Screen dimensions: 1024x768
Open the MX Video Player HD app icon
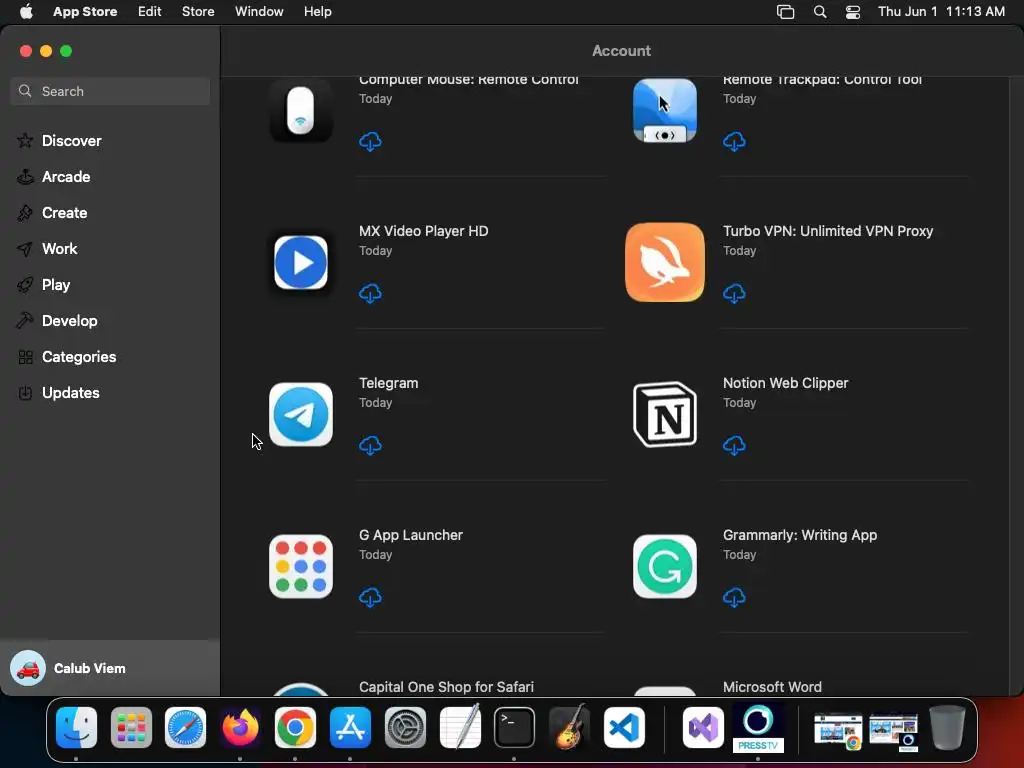click(300, 263)
